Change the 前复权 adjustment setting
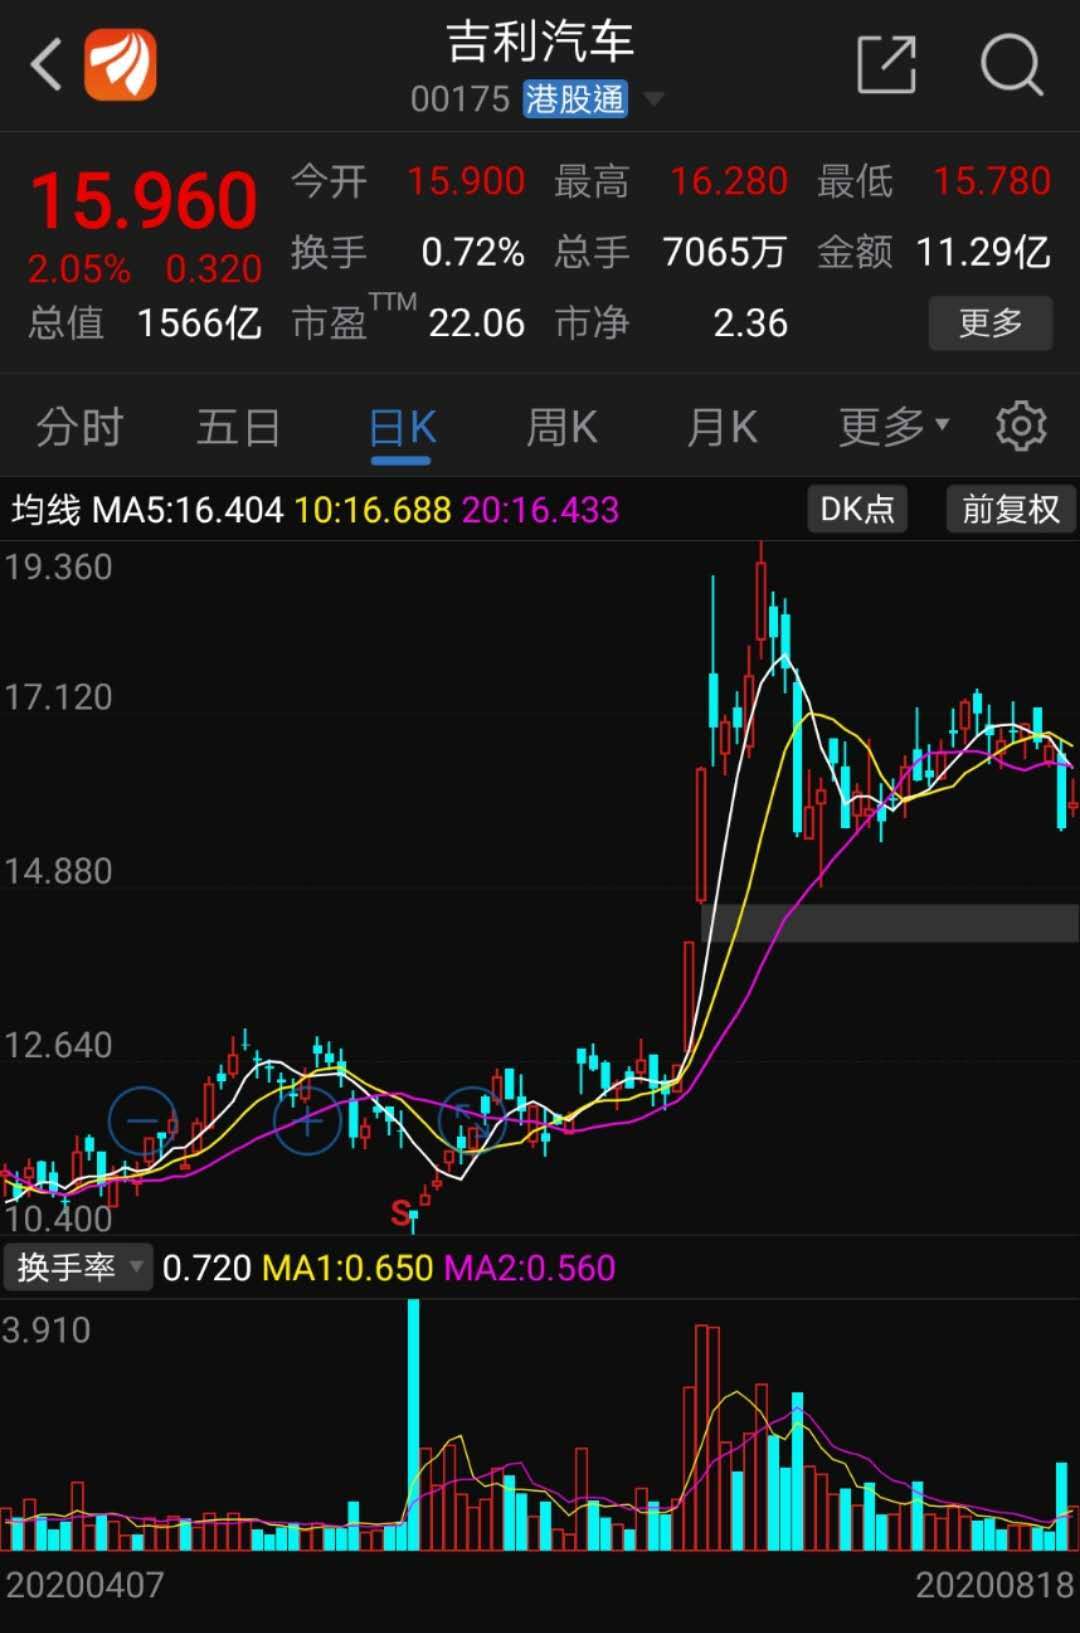Image resolution: width=1080 pixels, height=1633 pixels. click(x=1011, y=509)
